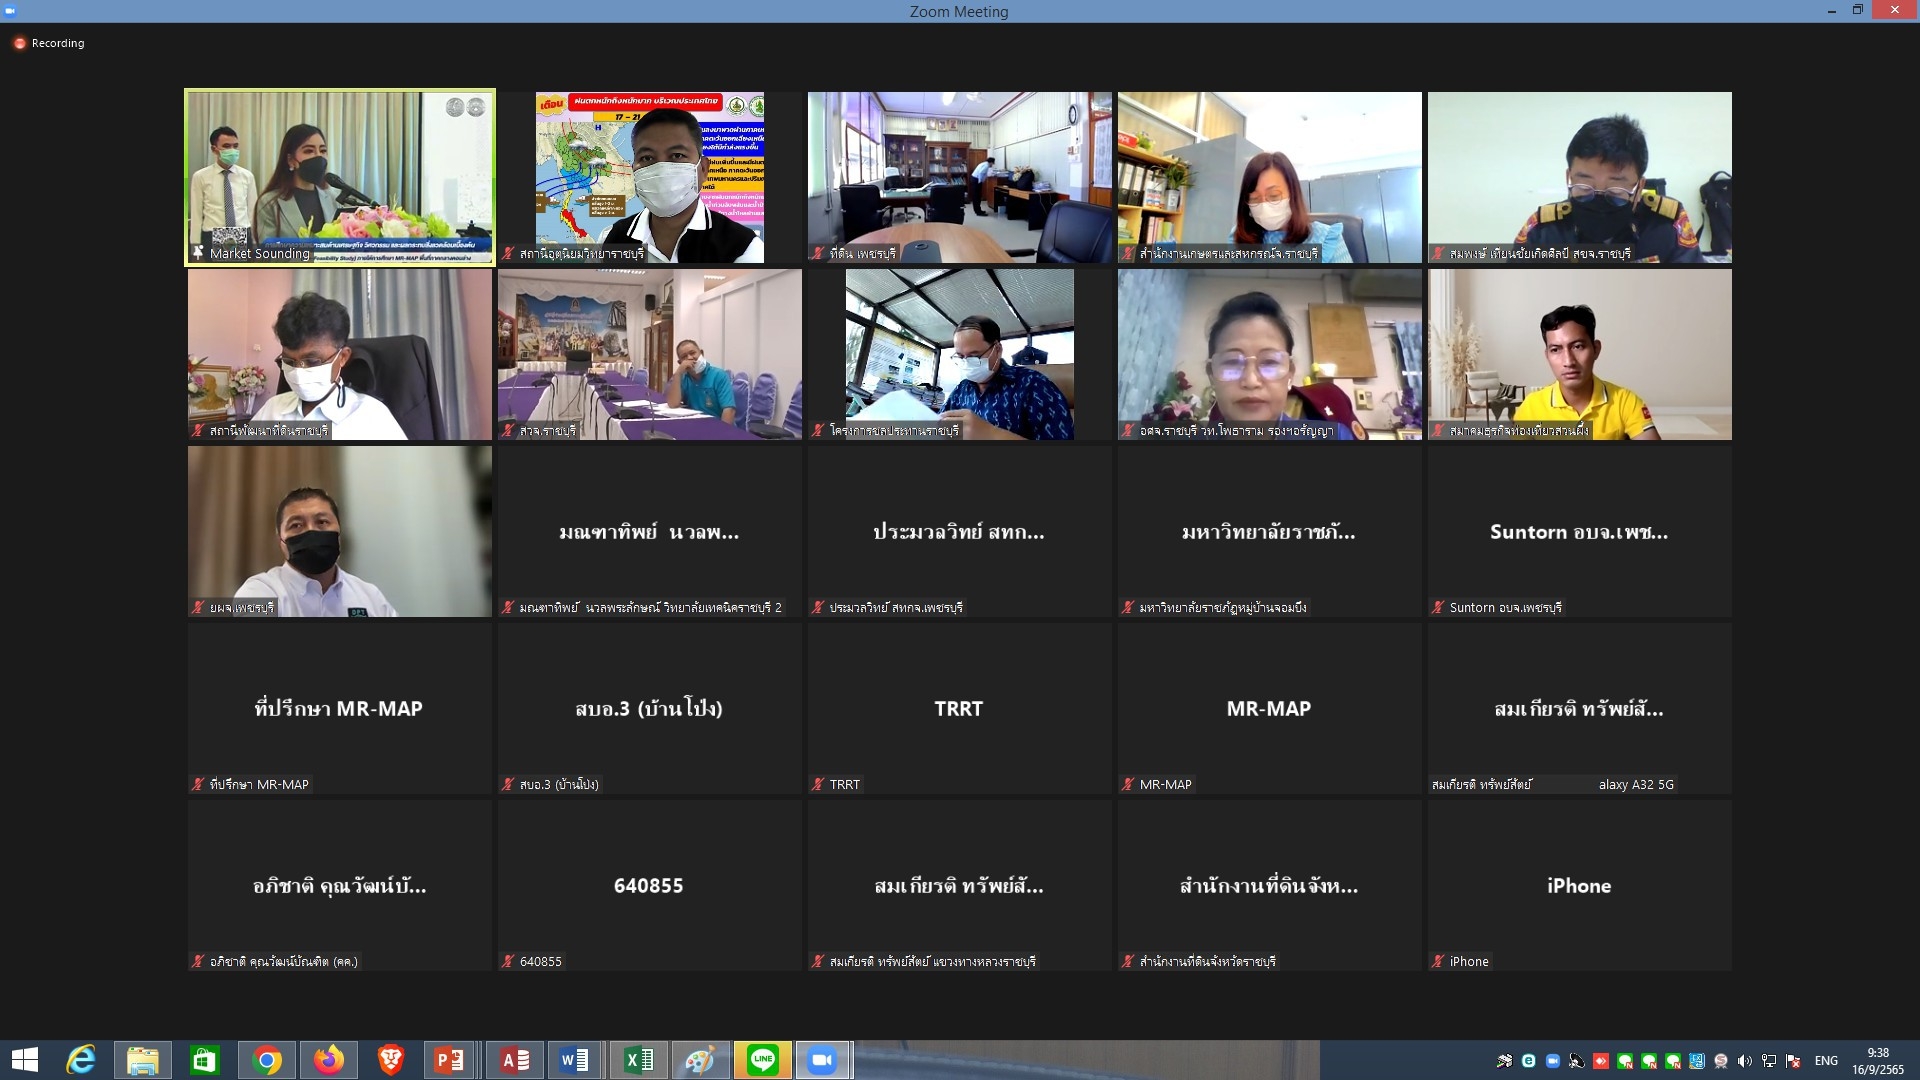The width and height of the screenshot is (1920, 1080).
Task: Click the network status tray icon
Action: click(x=1769, y=1061)
